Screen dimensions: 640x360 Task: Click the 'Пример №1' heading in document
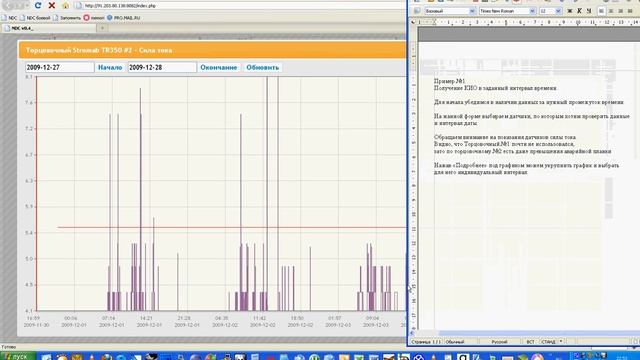pyautogui.click(x=450, y=81)
